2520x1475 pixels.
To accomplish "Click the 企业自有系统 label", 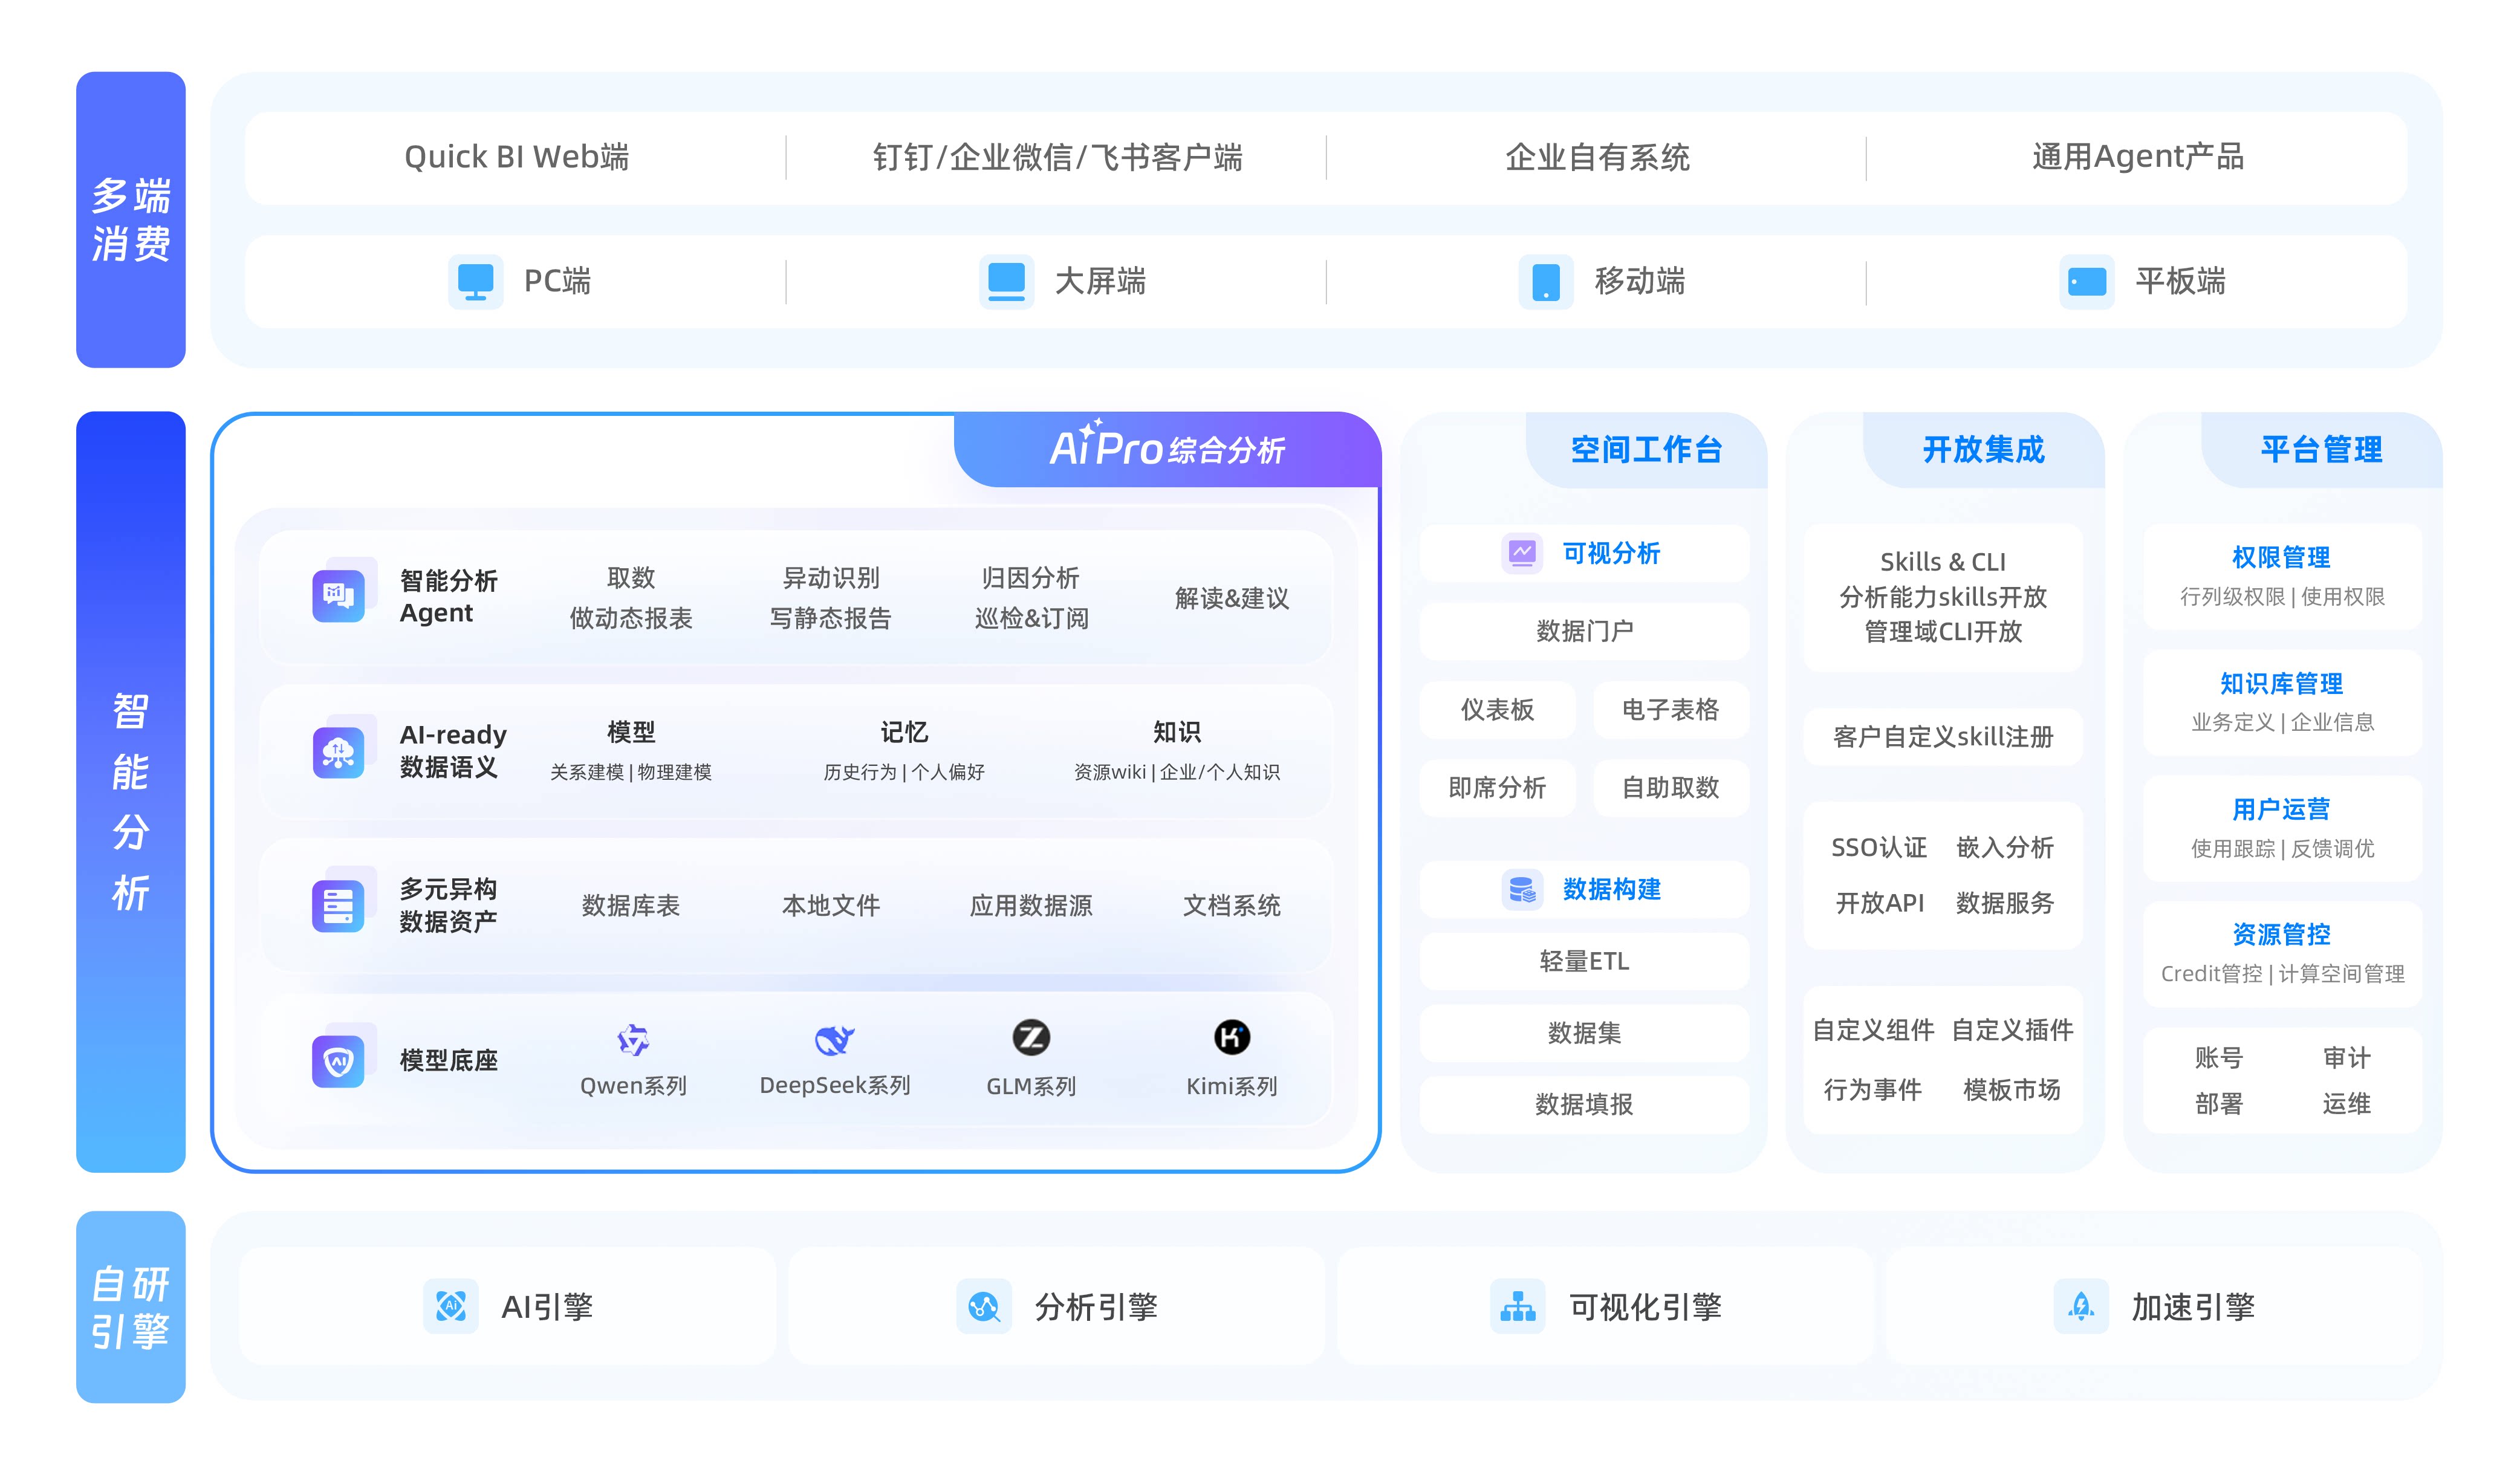I will tap(1597, 157).
